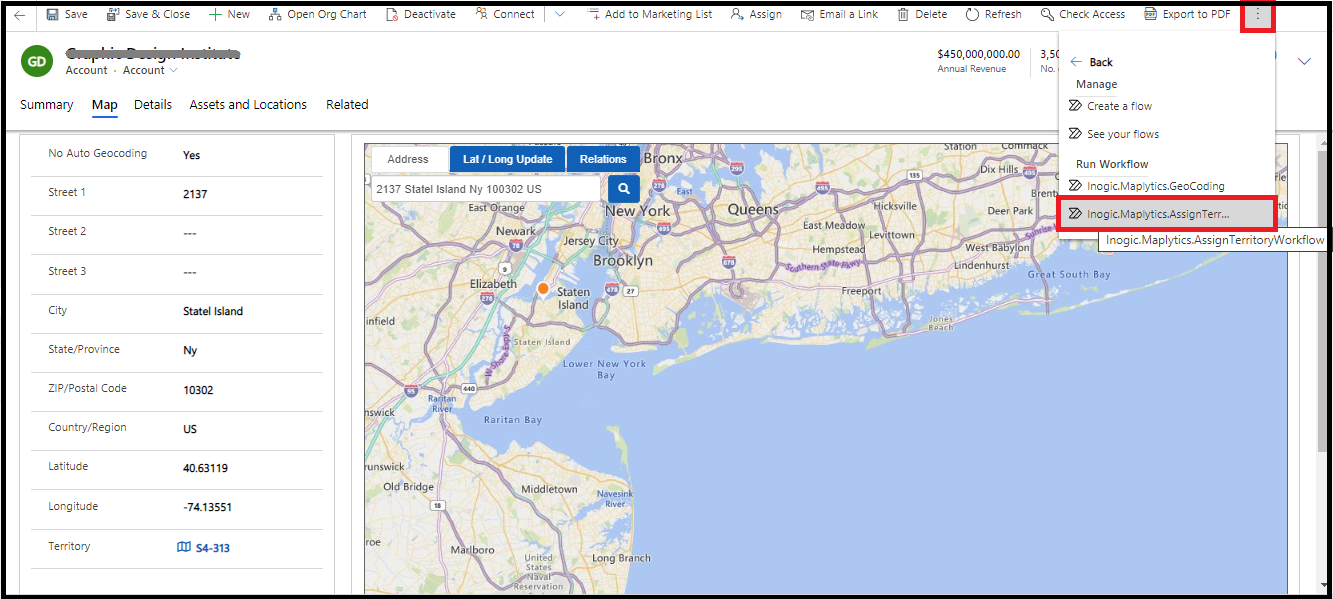Select Email a Link
The width and height of the screenshot is (1333, 599).
tap(839, 14)
